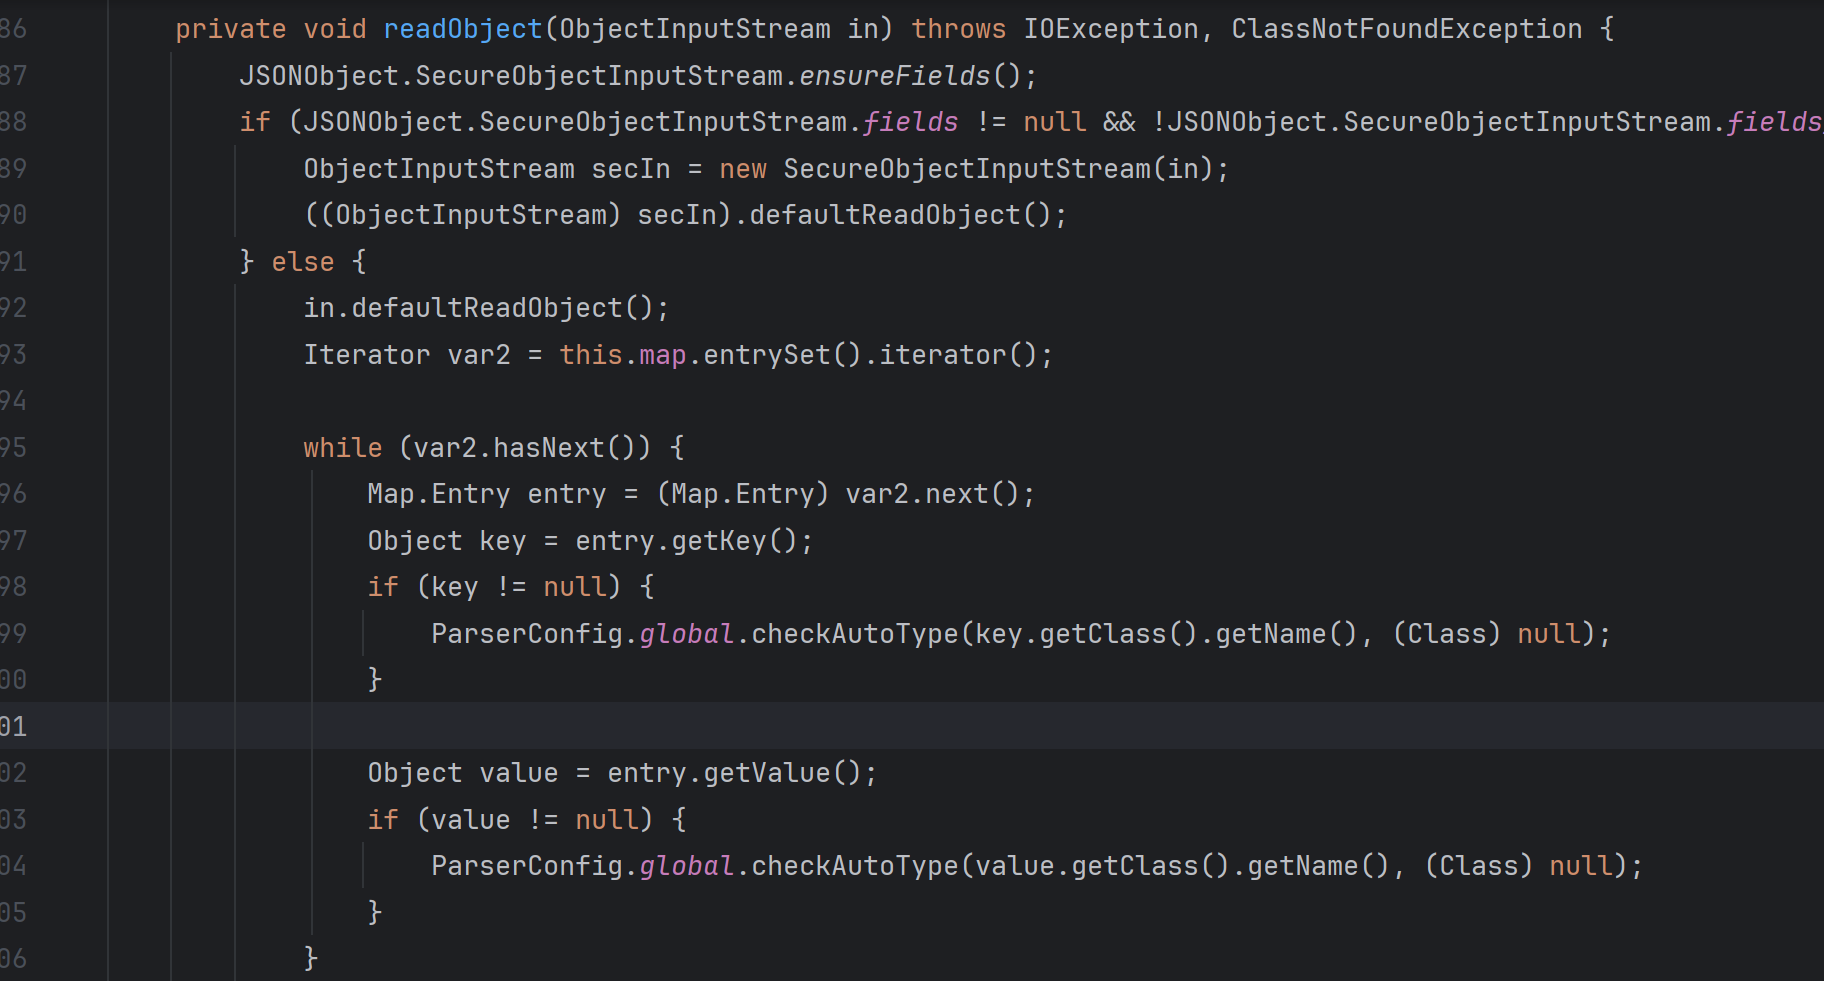
Task: Click the SecureObjectInputStream constructor after new
Action: [x=966, y=169]
